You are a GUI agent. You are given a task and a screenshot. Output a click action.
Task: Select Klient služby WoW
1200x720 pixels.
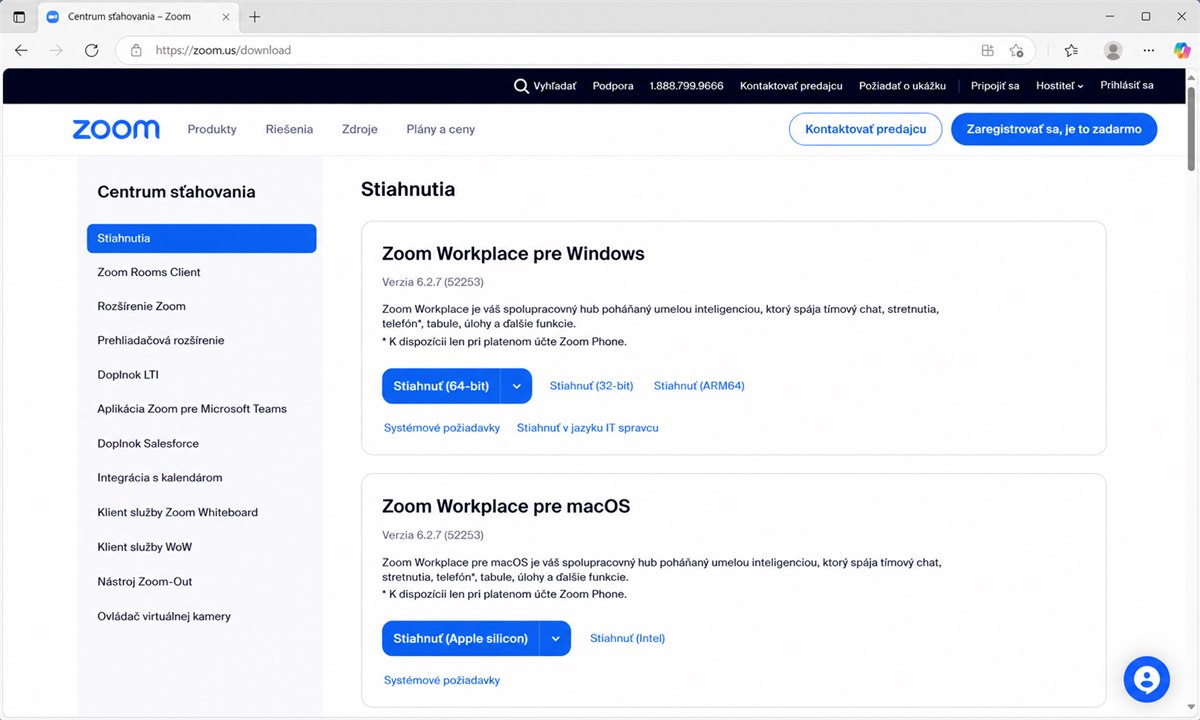tap(145, 547)
